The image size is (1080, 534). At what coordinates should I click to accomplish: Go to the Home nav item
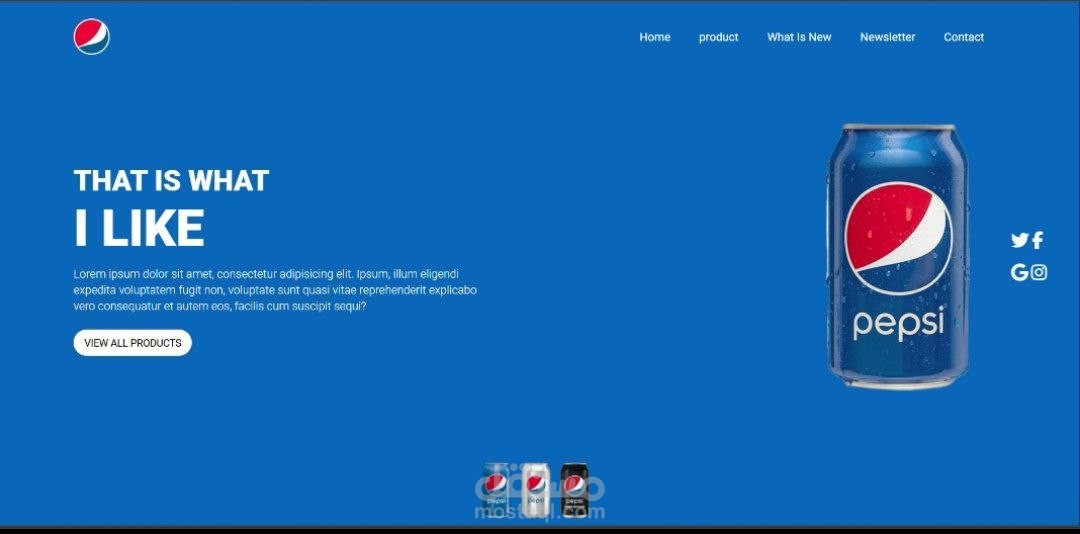(x=654, y=37)
